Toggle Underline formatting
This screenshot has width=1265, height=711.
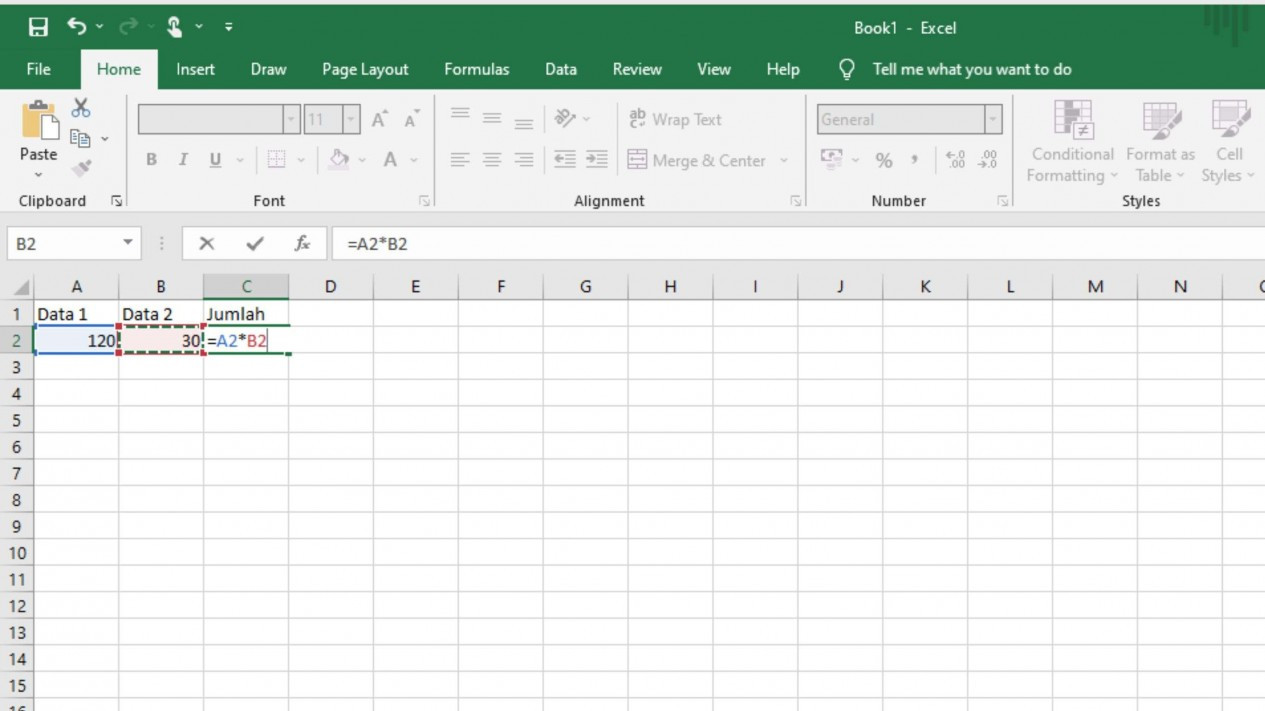click(x=215, y=160)
